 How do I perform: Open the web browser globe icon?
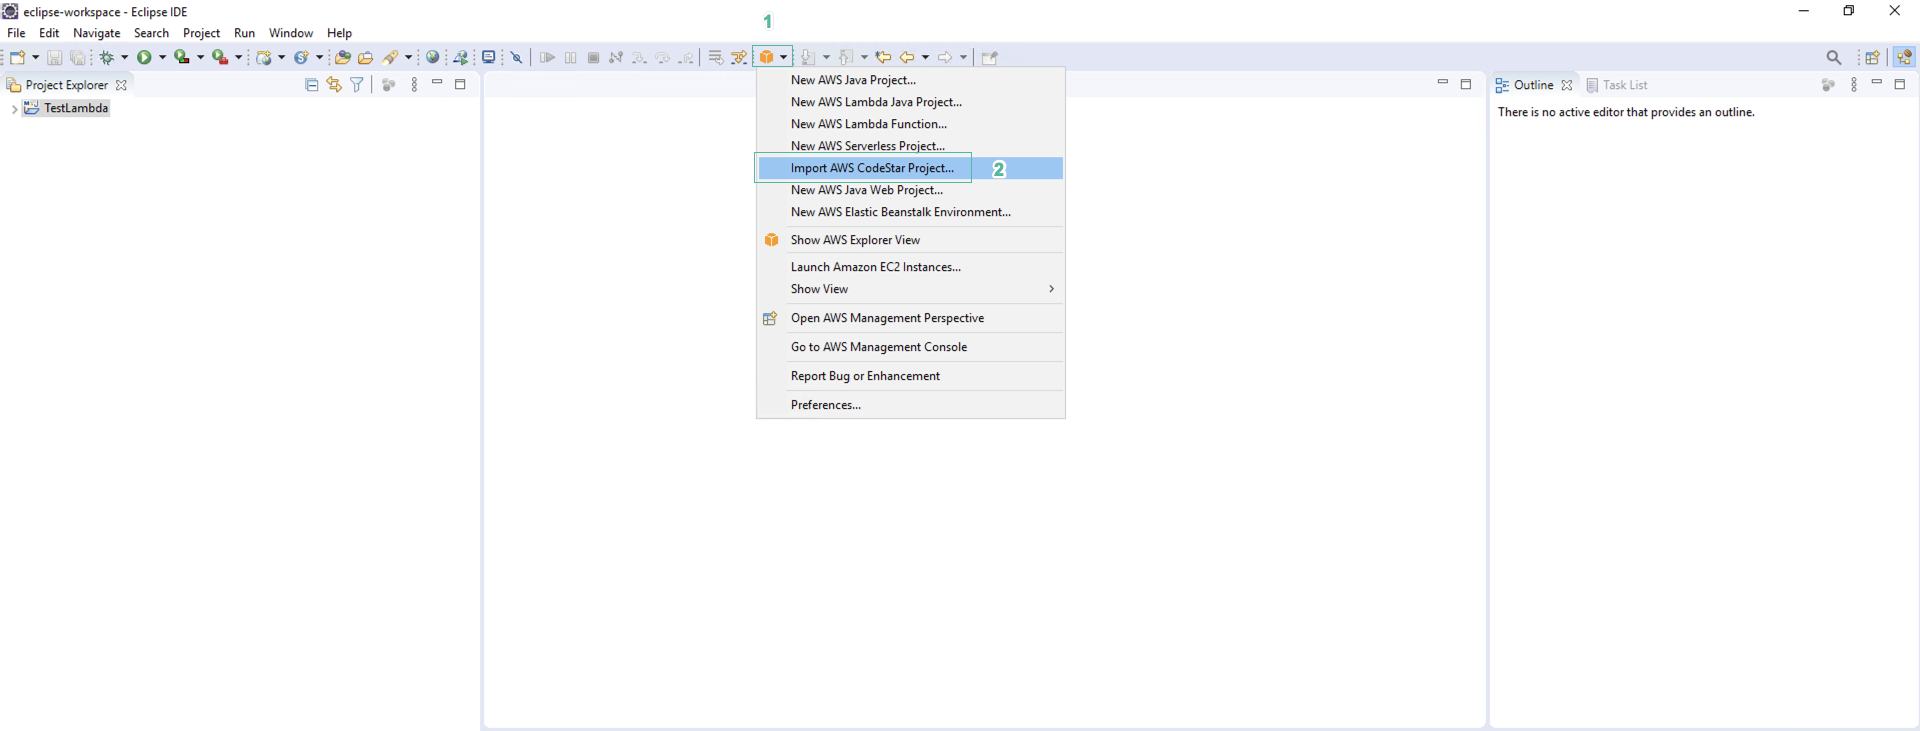tap(433, 58)
